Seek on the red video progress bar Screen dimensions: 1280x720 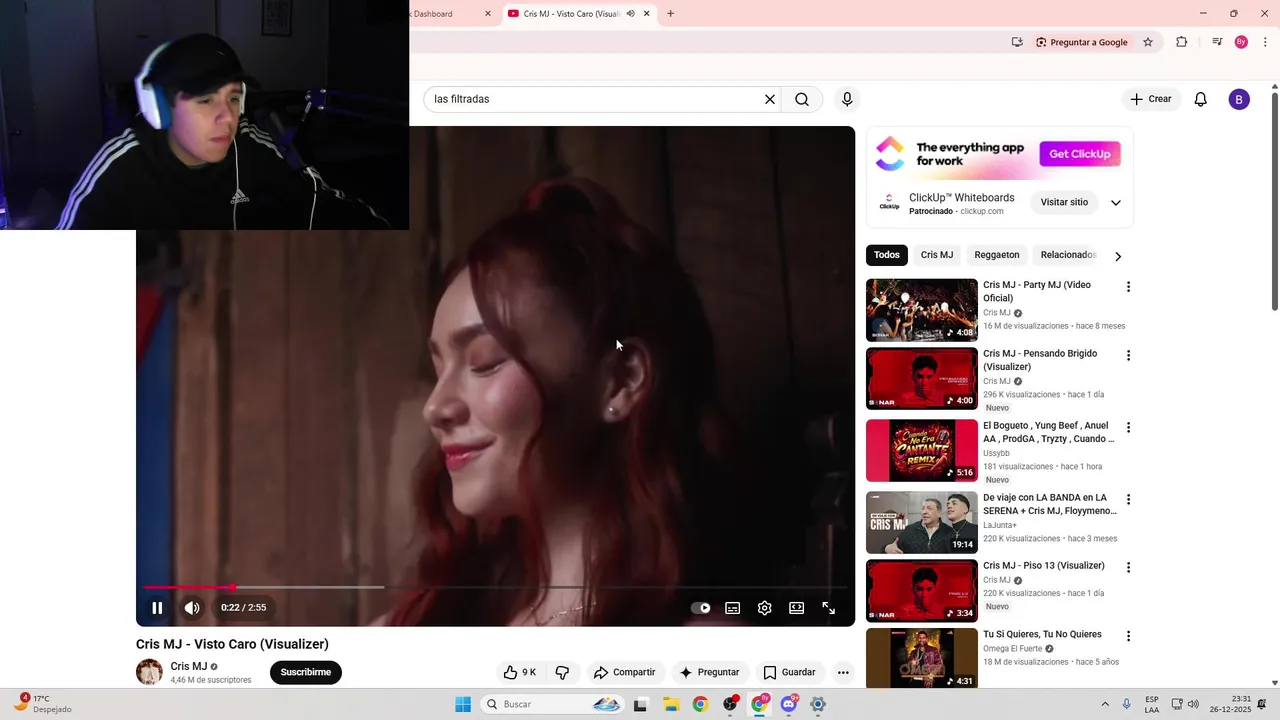tap(496, 587)
